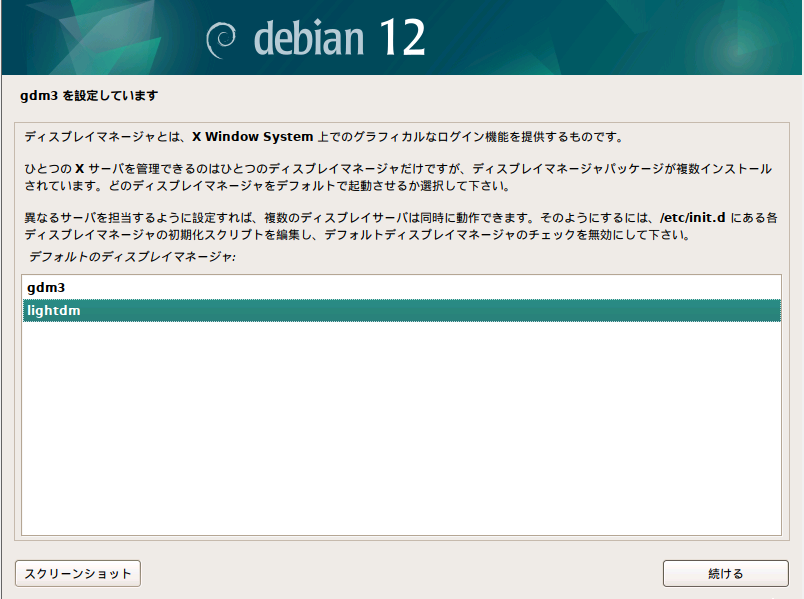Screen dimensions: 804x599
Task: Click the Debian swirl logo in banner
Action: [x=221, y=40]
